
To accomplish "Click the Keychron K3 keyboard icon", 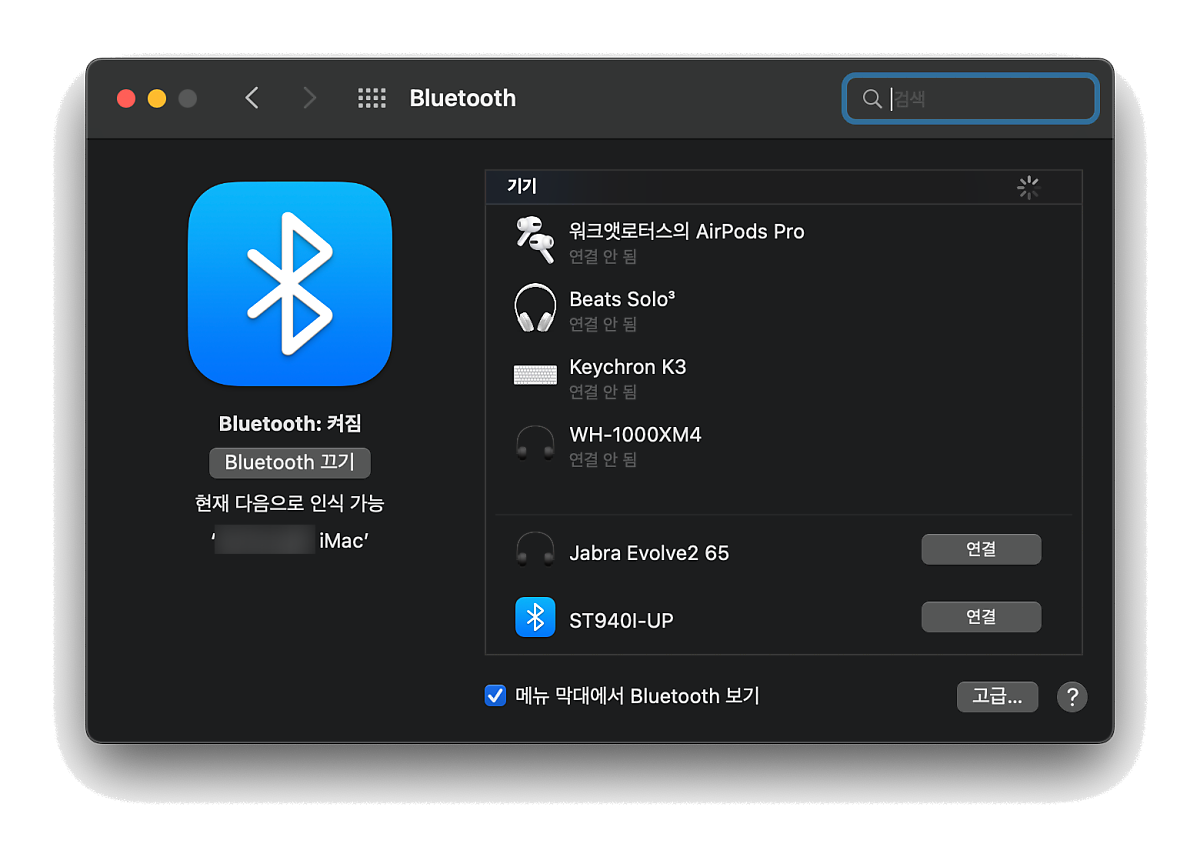I will pos(535,375).
